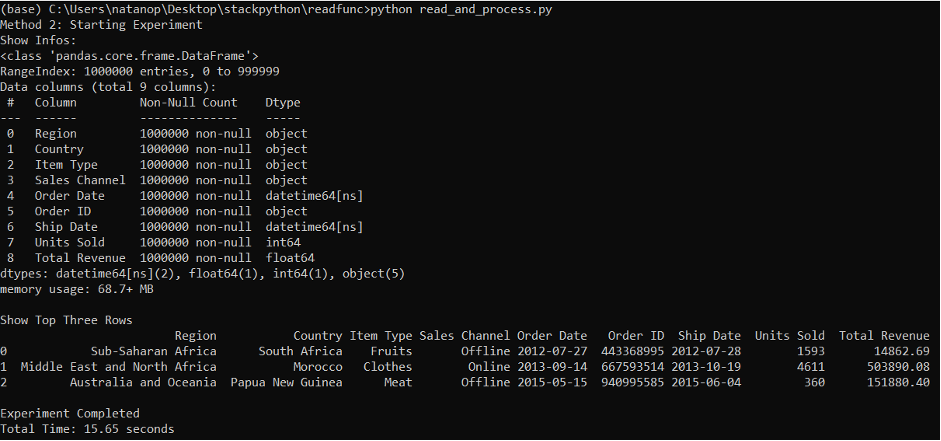Click the 'Units Sold' table header

click(x=790, y=336)
